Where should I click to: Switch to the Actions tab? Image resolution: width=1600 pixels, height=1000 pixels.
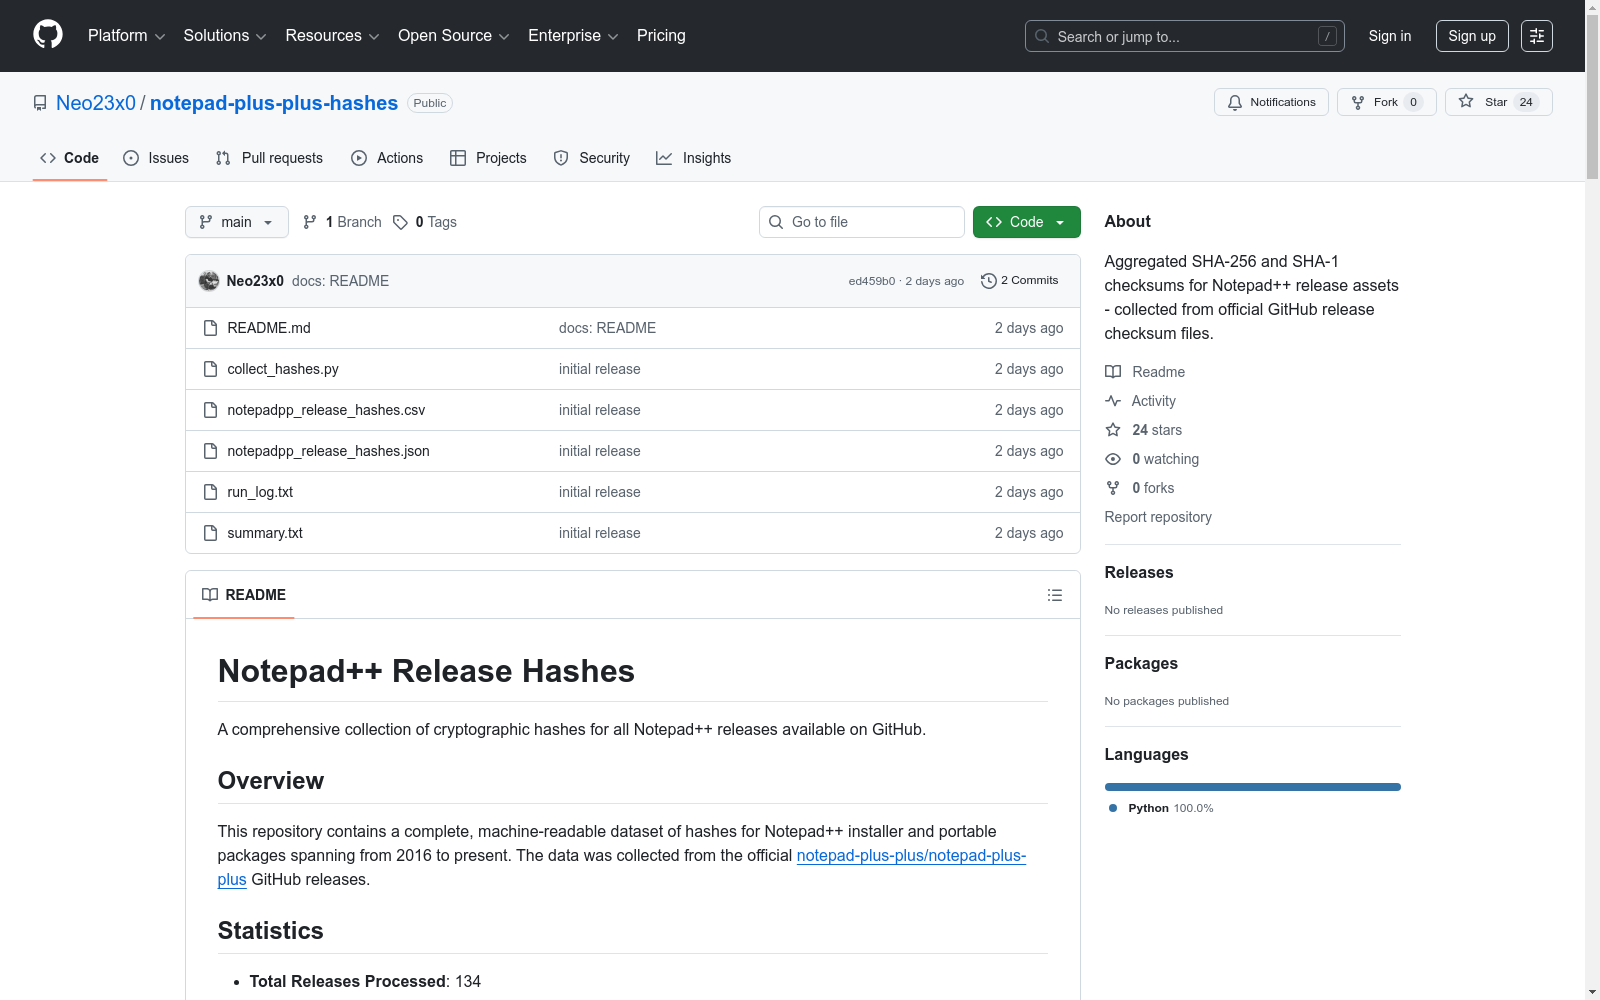click(x=387, y=158)
